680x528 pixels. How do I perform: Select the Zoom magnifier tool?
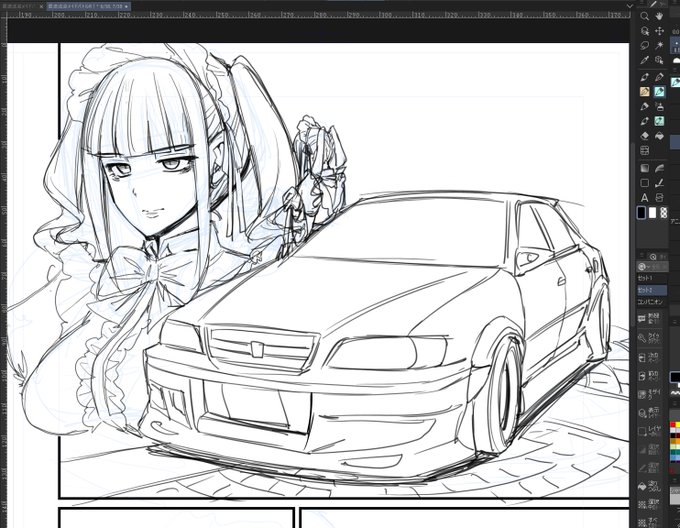point(644,16)
